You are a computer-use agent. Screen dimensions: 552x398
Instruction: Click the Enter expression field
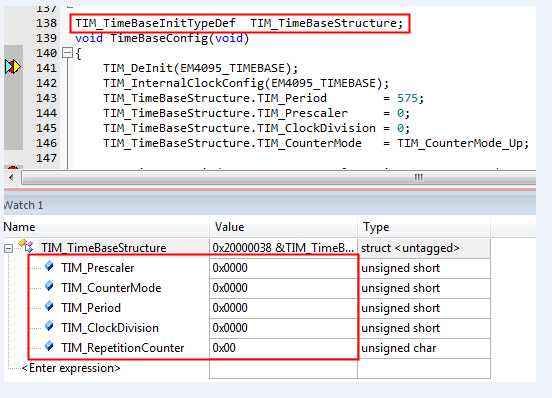71,368
